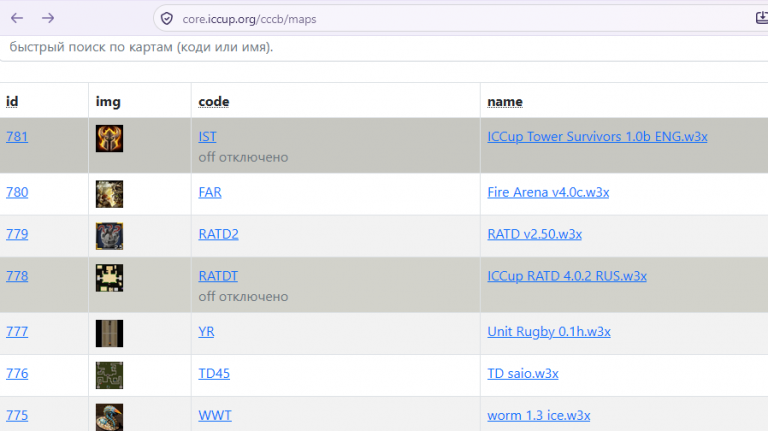
Task: Open map id 781
Action: click(17, 137)
